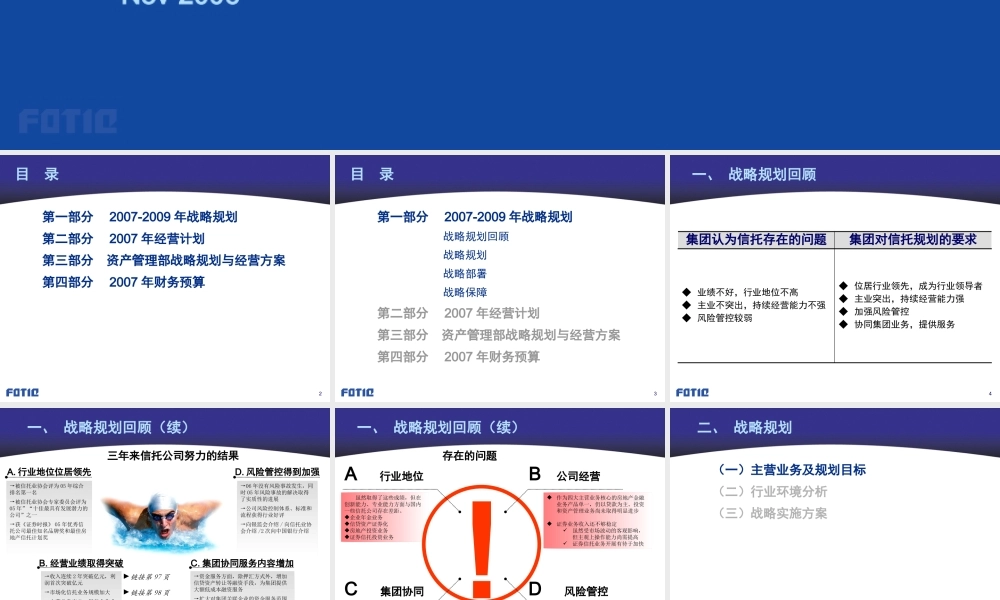The height and width of the screenshot is (600, 1000).
Task: Click the B 公司经营 label
Action: [x=564, y=475]
